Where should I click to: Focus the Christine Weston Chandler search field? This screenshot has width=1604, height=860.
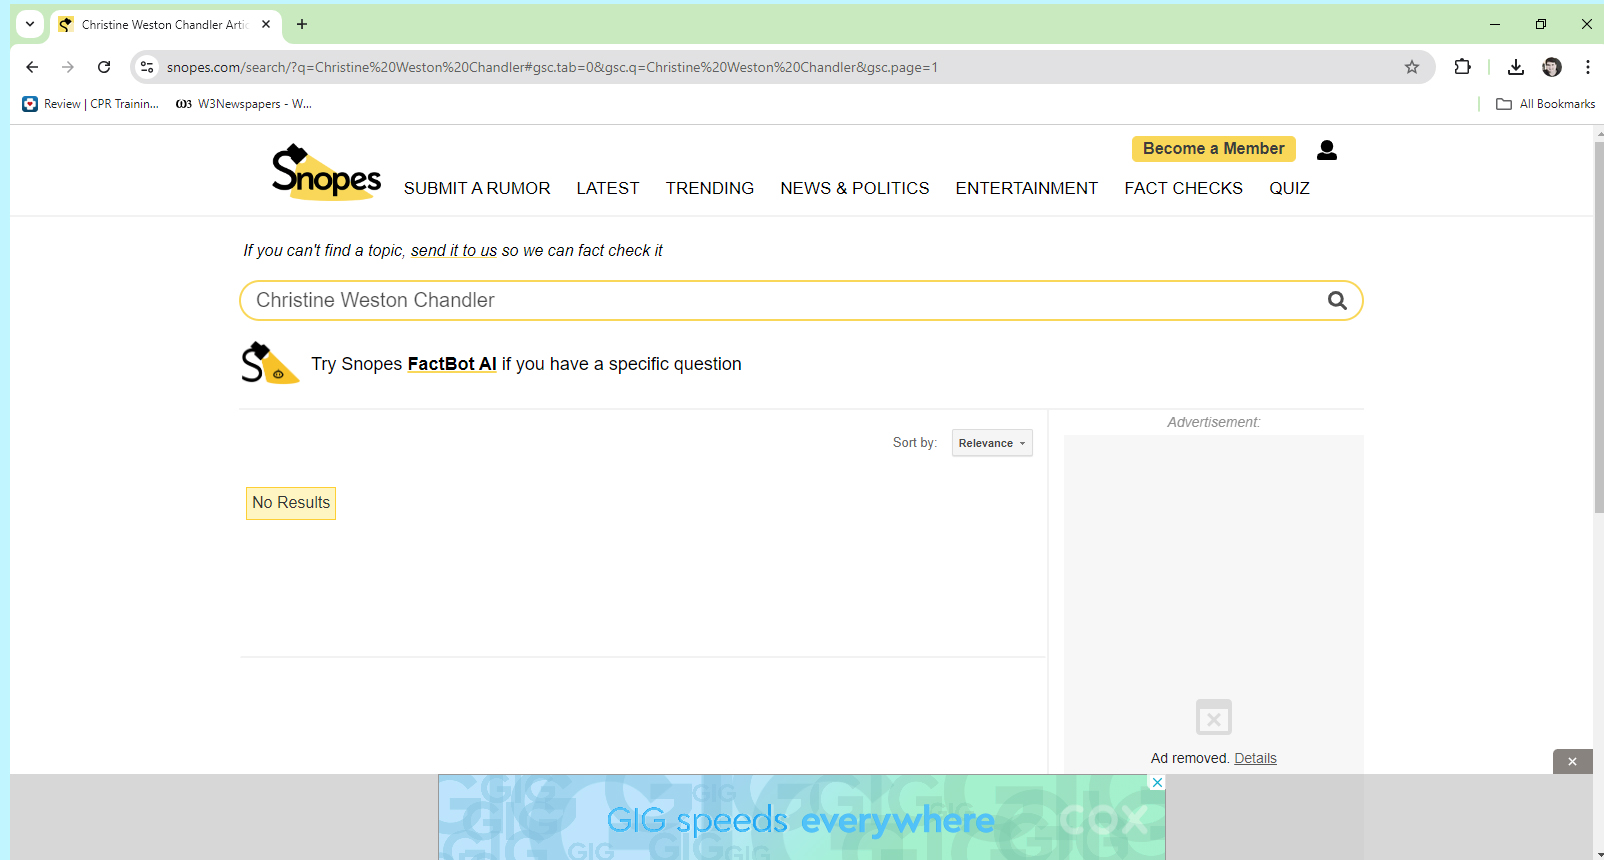tap(780, 301)
